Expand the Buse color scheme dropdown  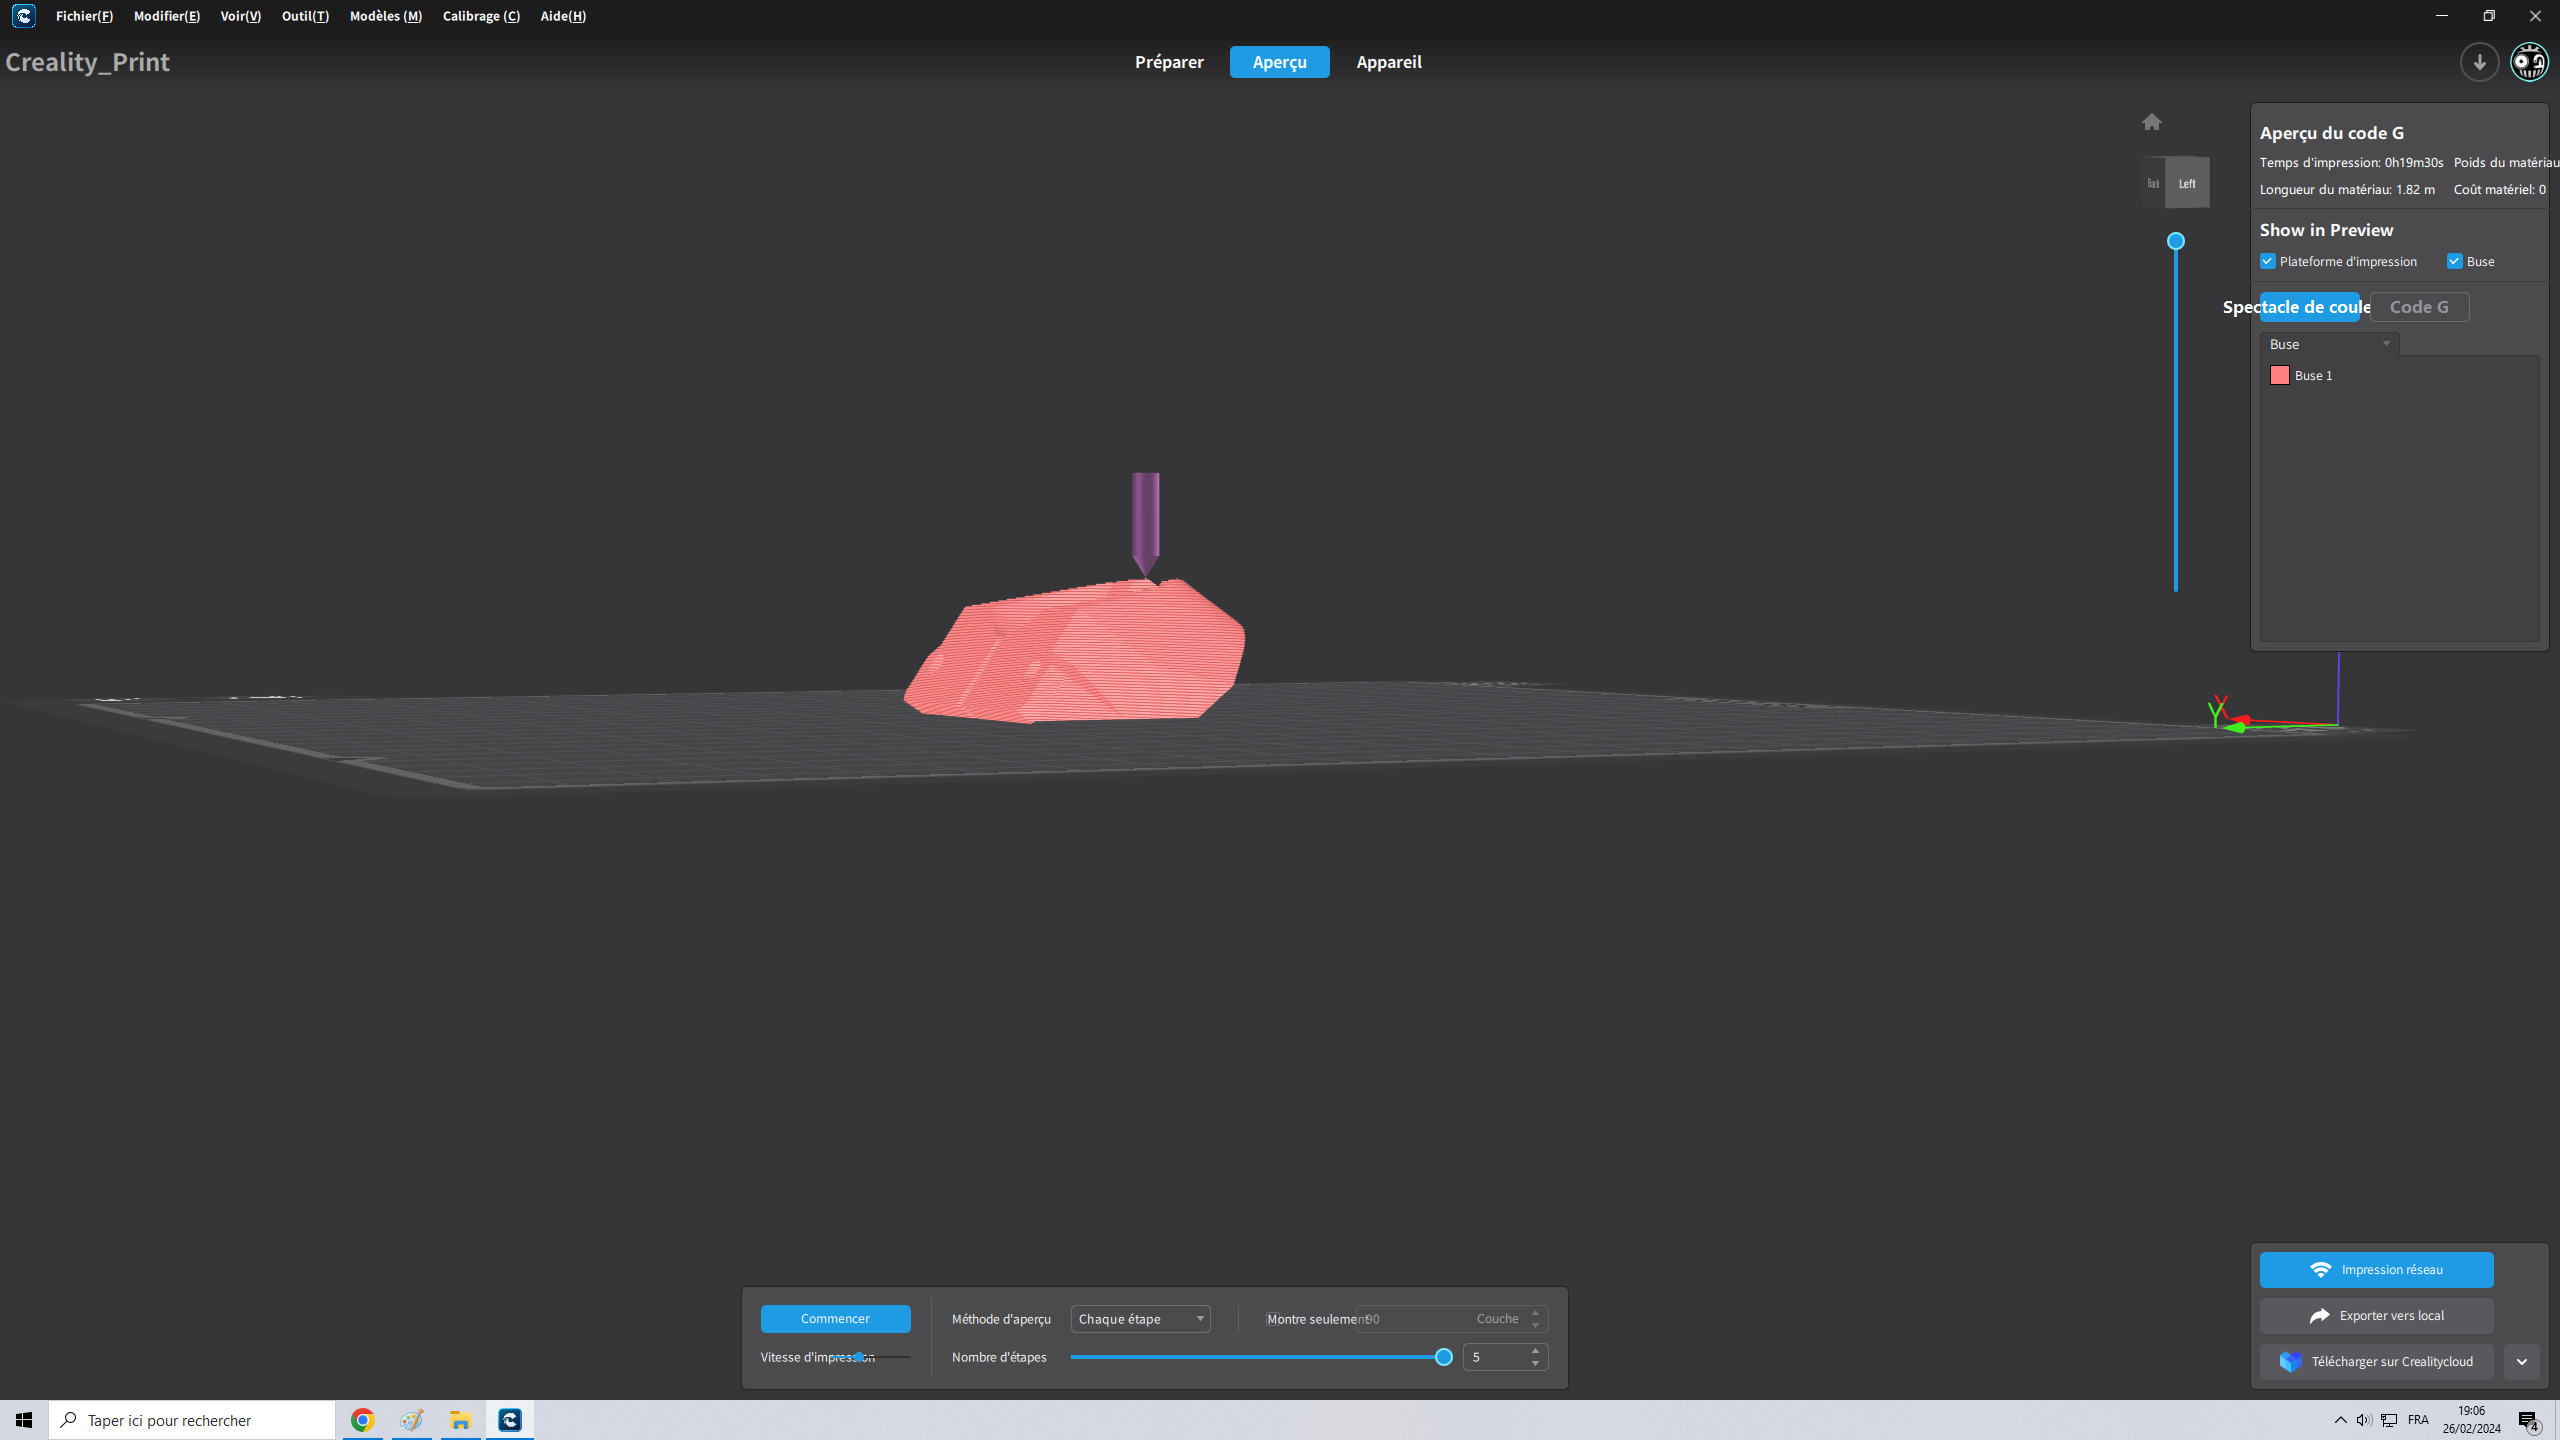point(2329,344)
